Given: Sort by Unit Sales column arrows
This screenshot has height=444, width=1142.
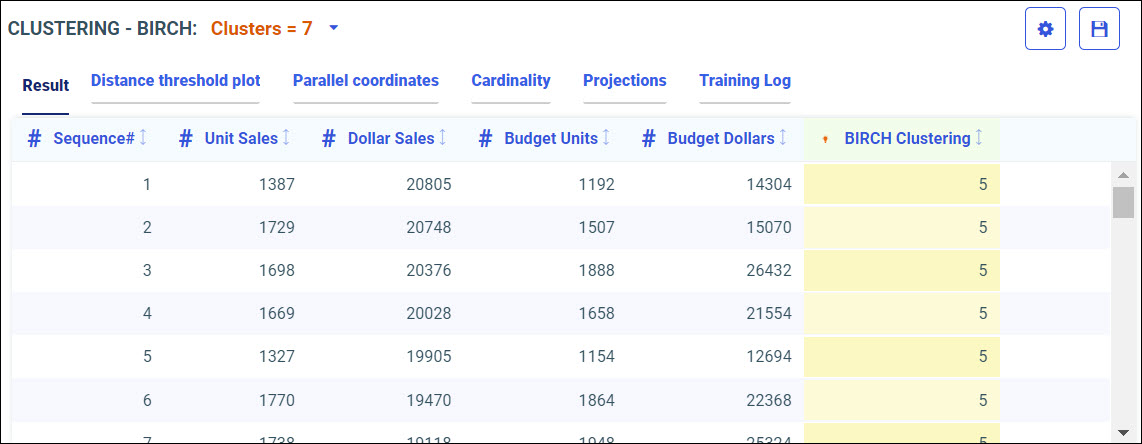Looking at the screenshot, I should click(x=287, y=138).
